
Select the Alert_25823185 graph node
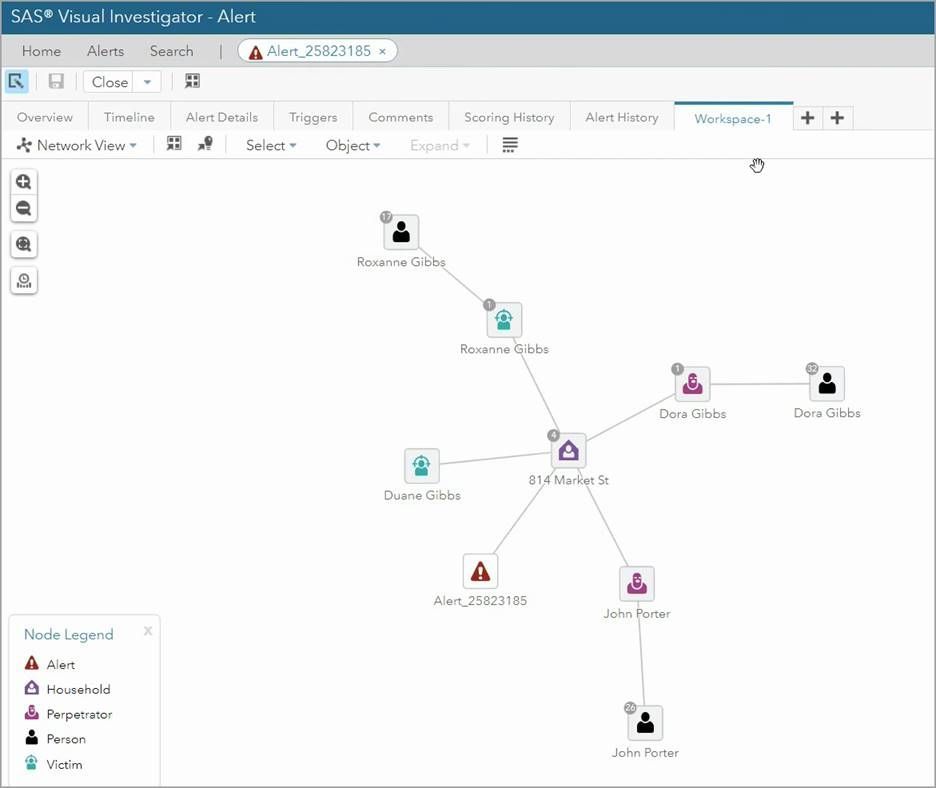pos(481,571)
